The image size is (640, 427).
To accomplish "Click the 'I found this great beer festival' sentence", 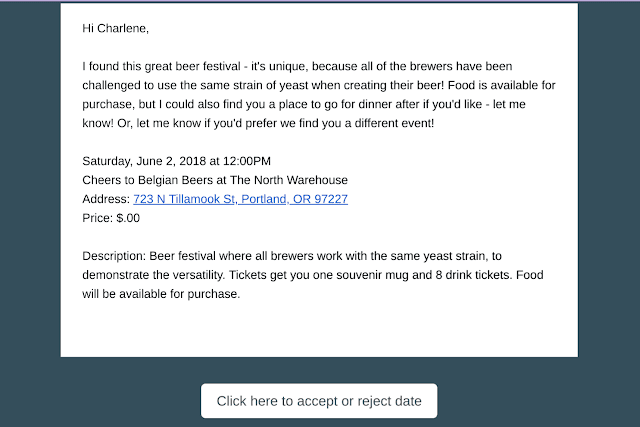I will click(161, 66).
